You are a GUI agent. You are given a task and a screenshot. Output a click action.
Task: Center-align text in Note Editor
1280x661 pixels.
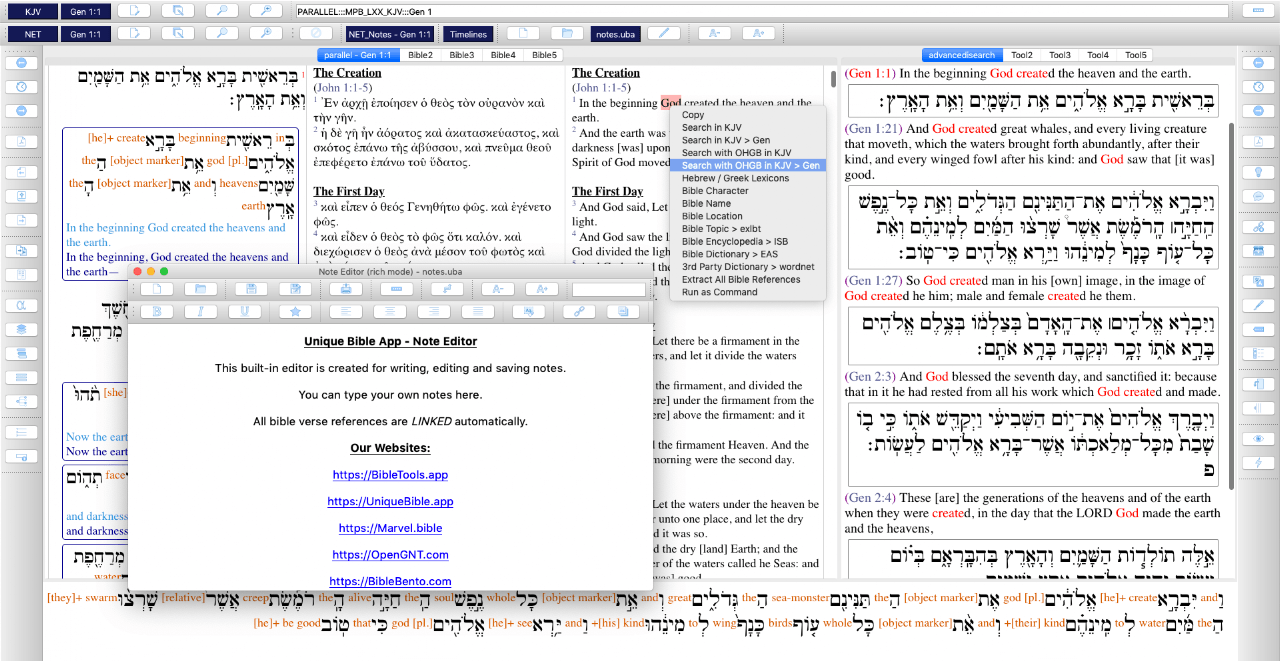tap(390, 311)
